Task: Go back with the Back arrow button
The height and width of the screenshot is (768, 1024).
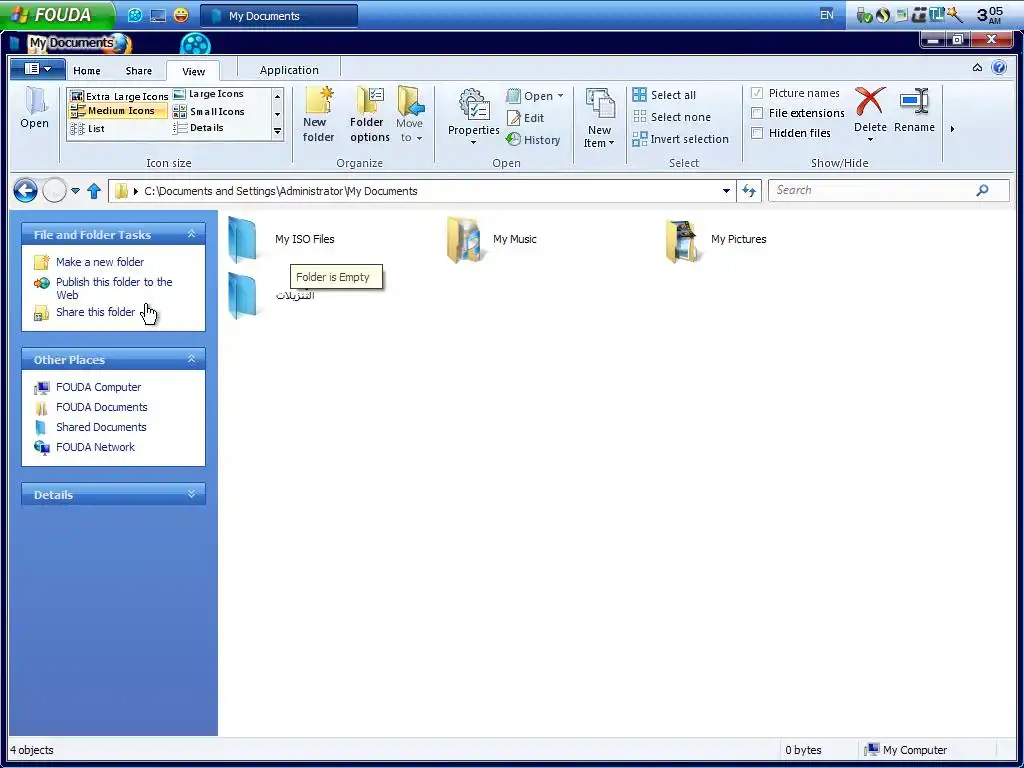Action: [x=25, y=191]
